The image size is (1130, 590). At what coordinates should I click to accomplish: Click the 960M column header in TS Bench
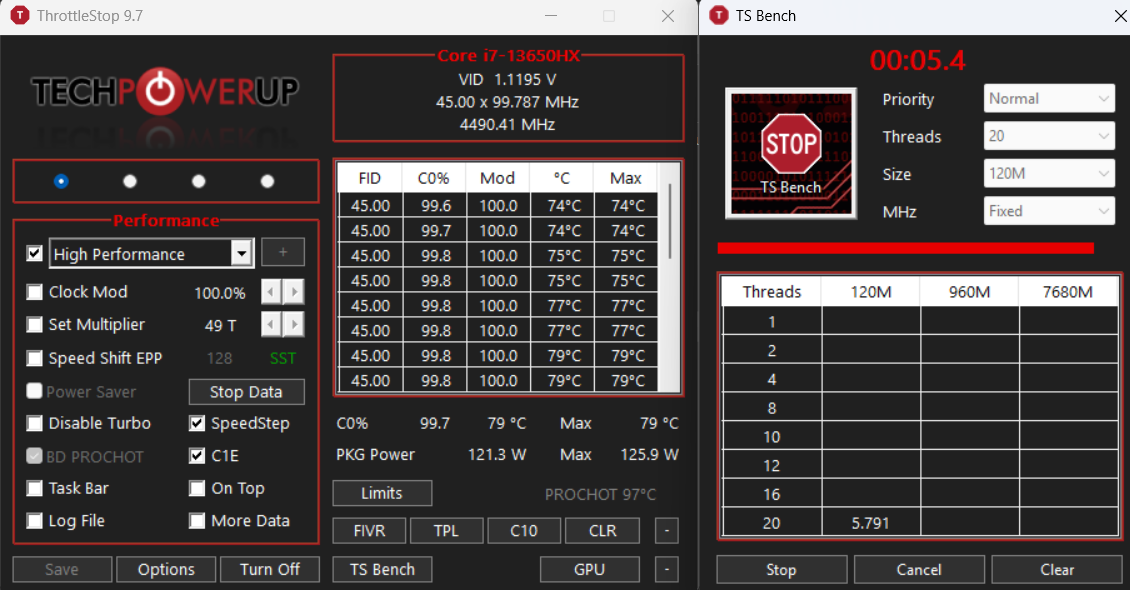969,292
